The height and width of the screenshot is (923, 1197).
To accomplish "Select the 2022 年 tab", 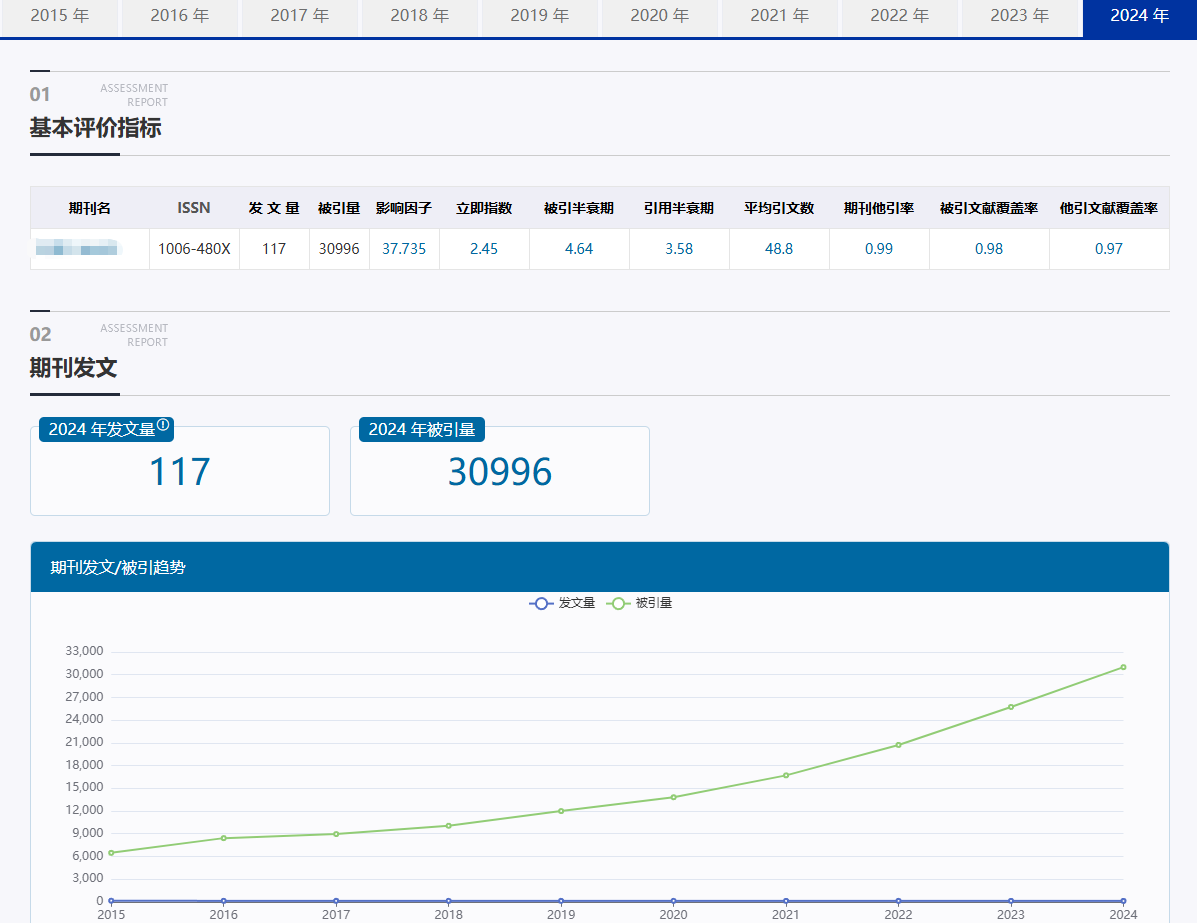I will coord(900,17).
